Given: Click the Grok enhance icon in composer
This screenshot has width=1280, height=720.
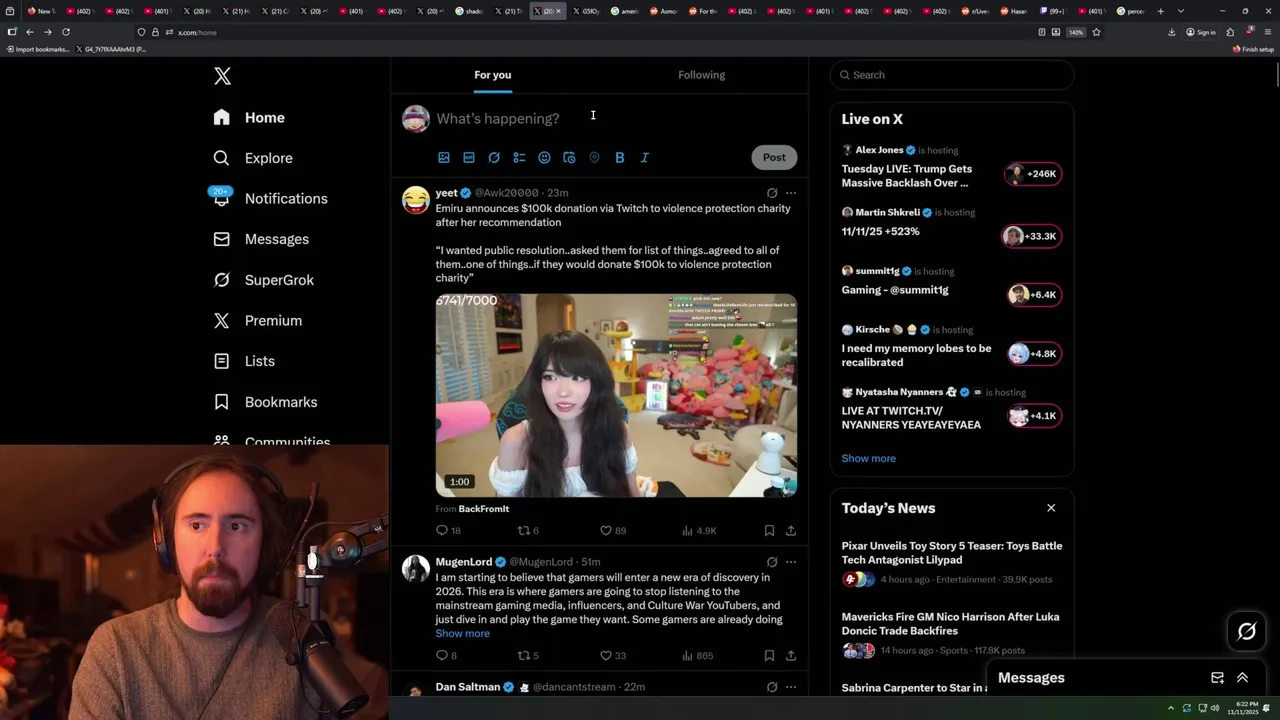Looking at the screenshot, I should [494, 157].
